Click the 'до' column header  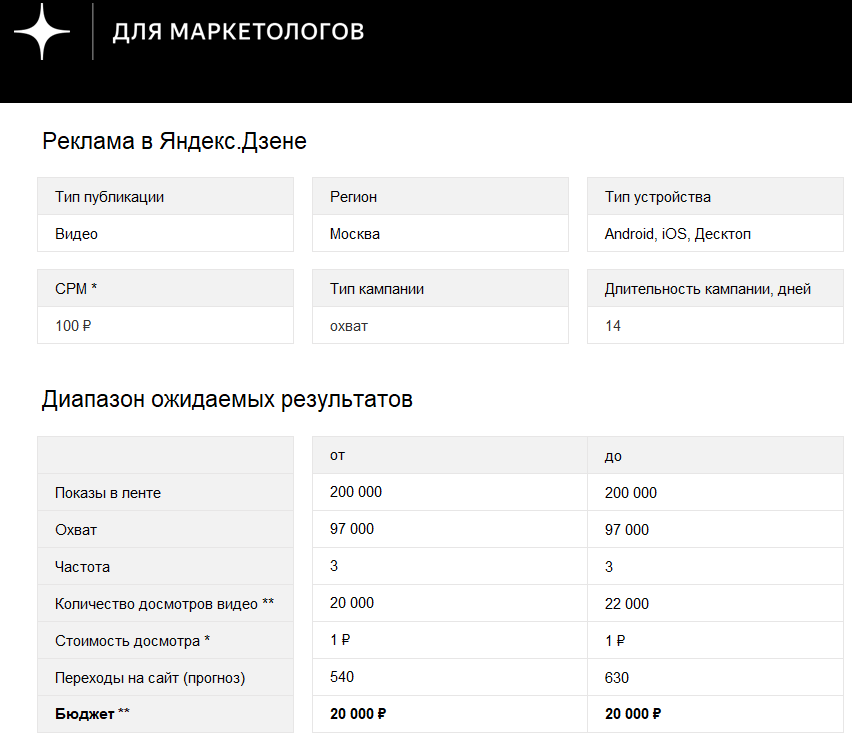click(613, 455)
